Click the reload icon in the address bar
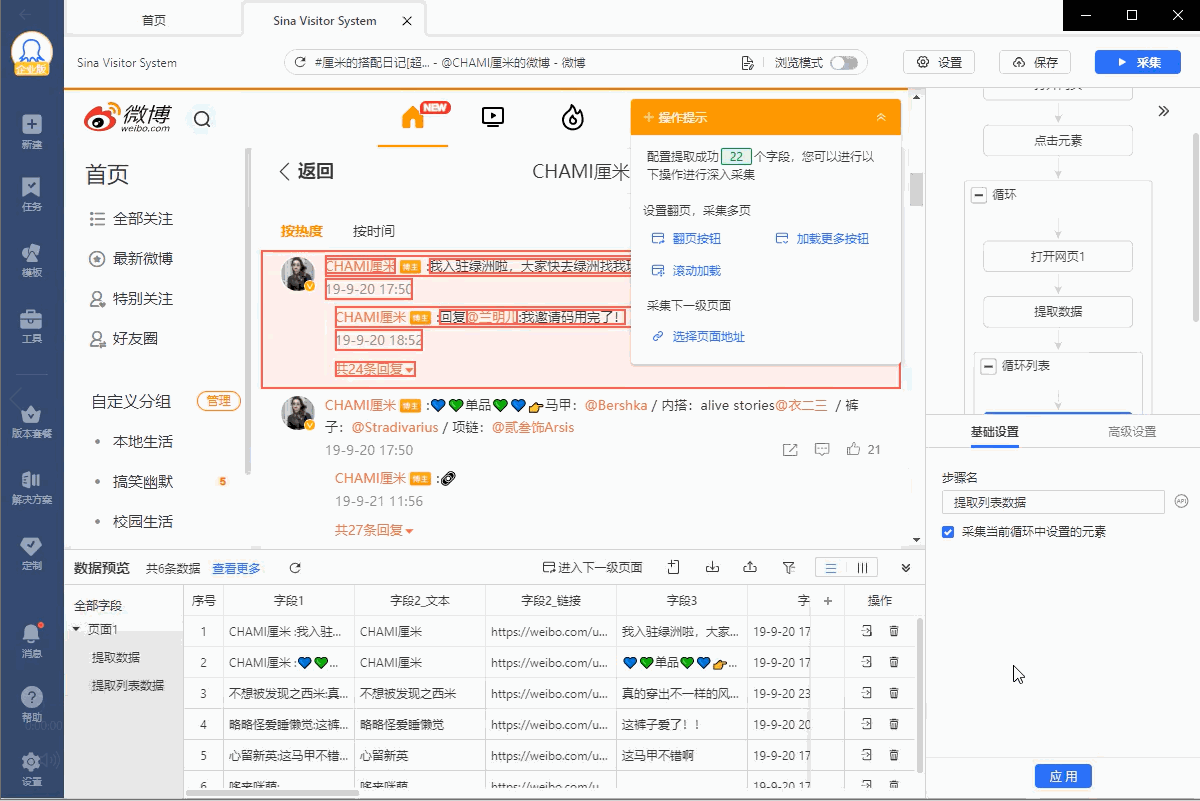The width and height of the screenshot is (1200, 801). pos(299,62)
